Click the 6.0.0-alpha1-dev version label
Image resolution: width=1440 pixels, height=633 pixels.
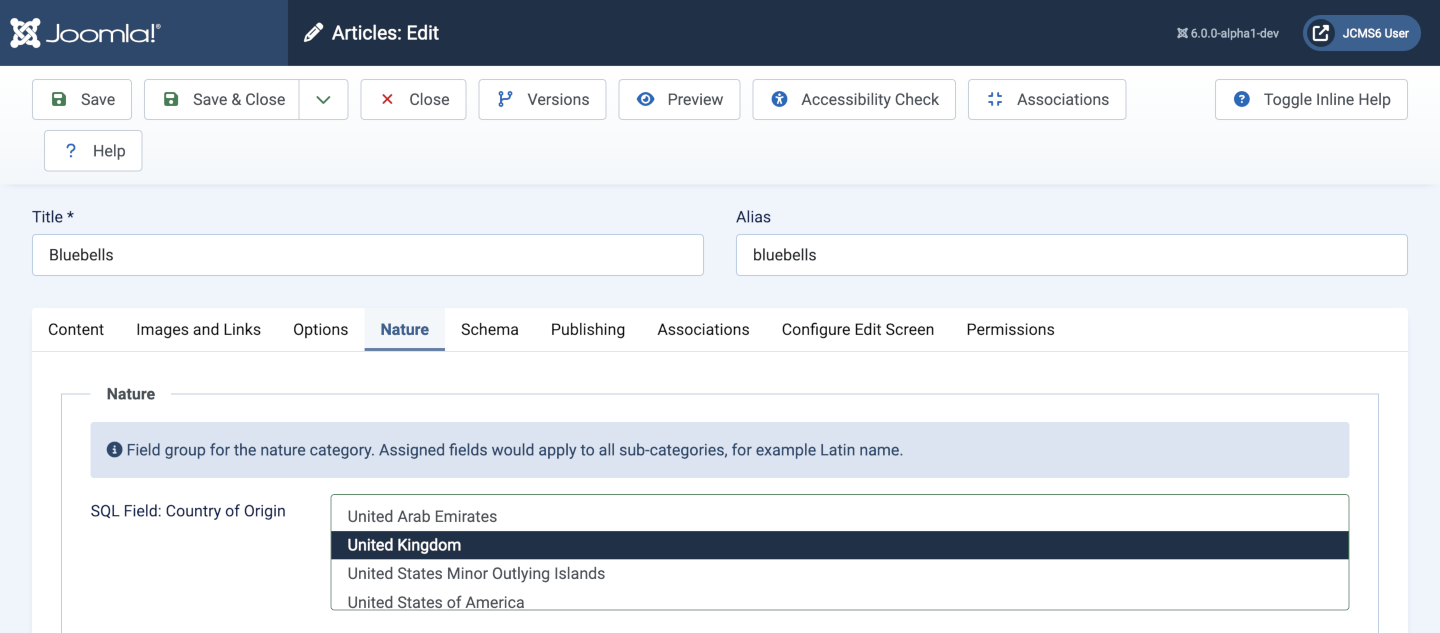pos(1227,33)
